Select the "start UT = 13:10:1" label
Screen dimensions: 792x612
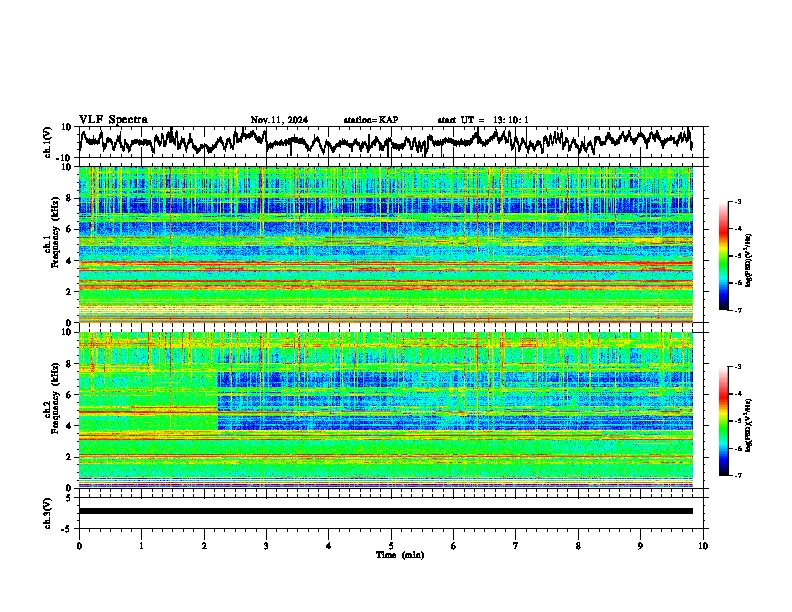point(483,120)
